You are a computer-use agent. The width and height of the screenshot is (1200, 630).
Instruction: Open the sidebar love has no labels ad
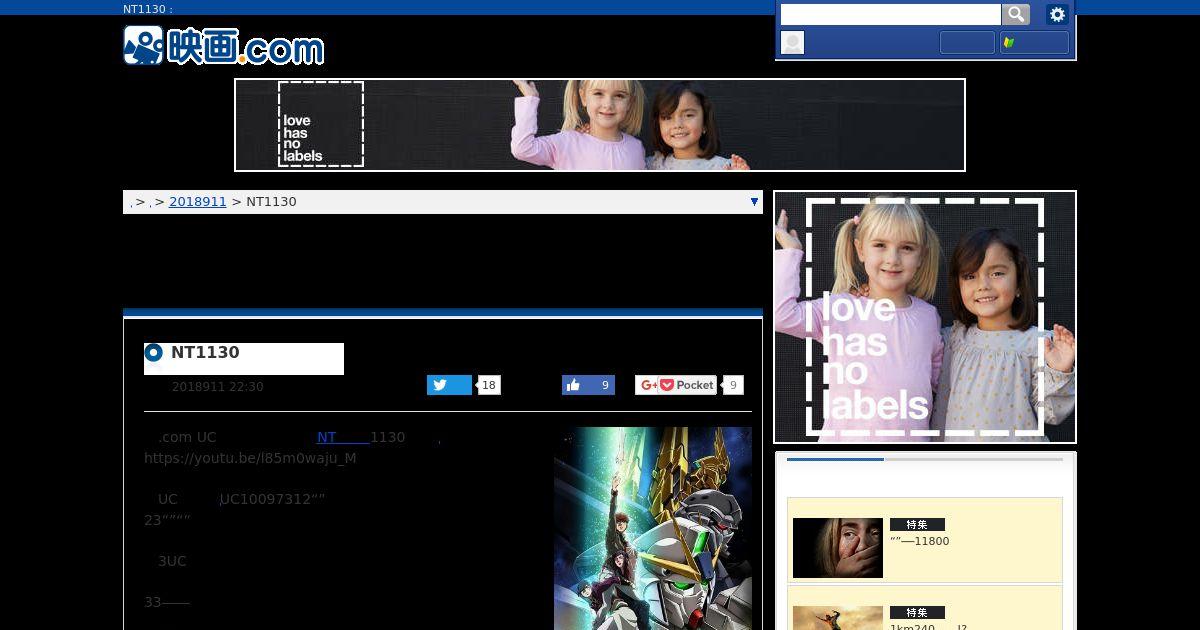coord(925,317)
